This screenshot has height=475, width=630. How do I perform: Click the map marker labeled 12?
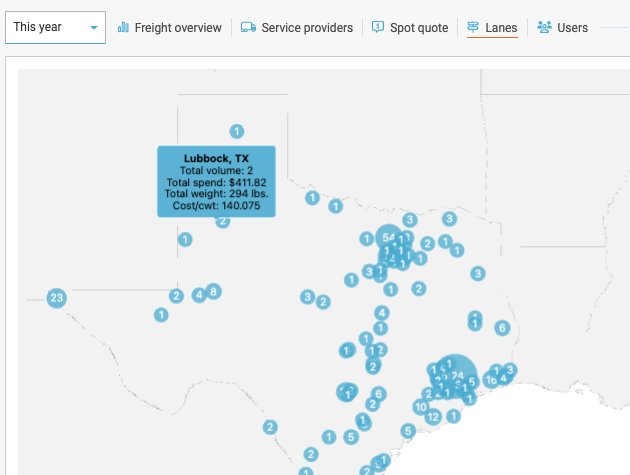[x=433, y=417]
